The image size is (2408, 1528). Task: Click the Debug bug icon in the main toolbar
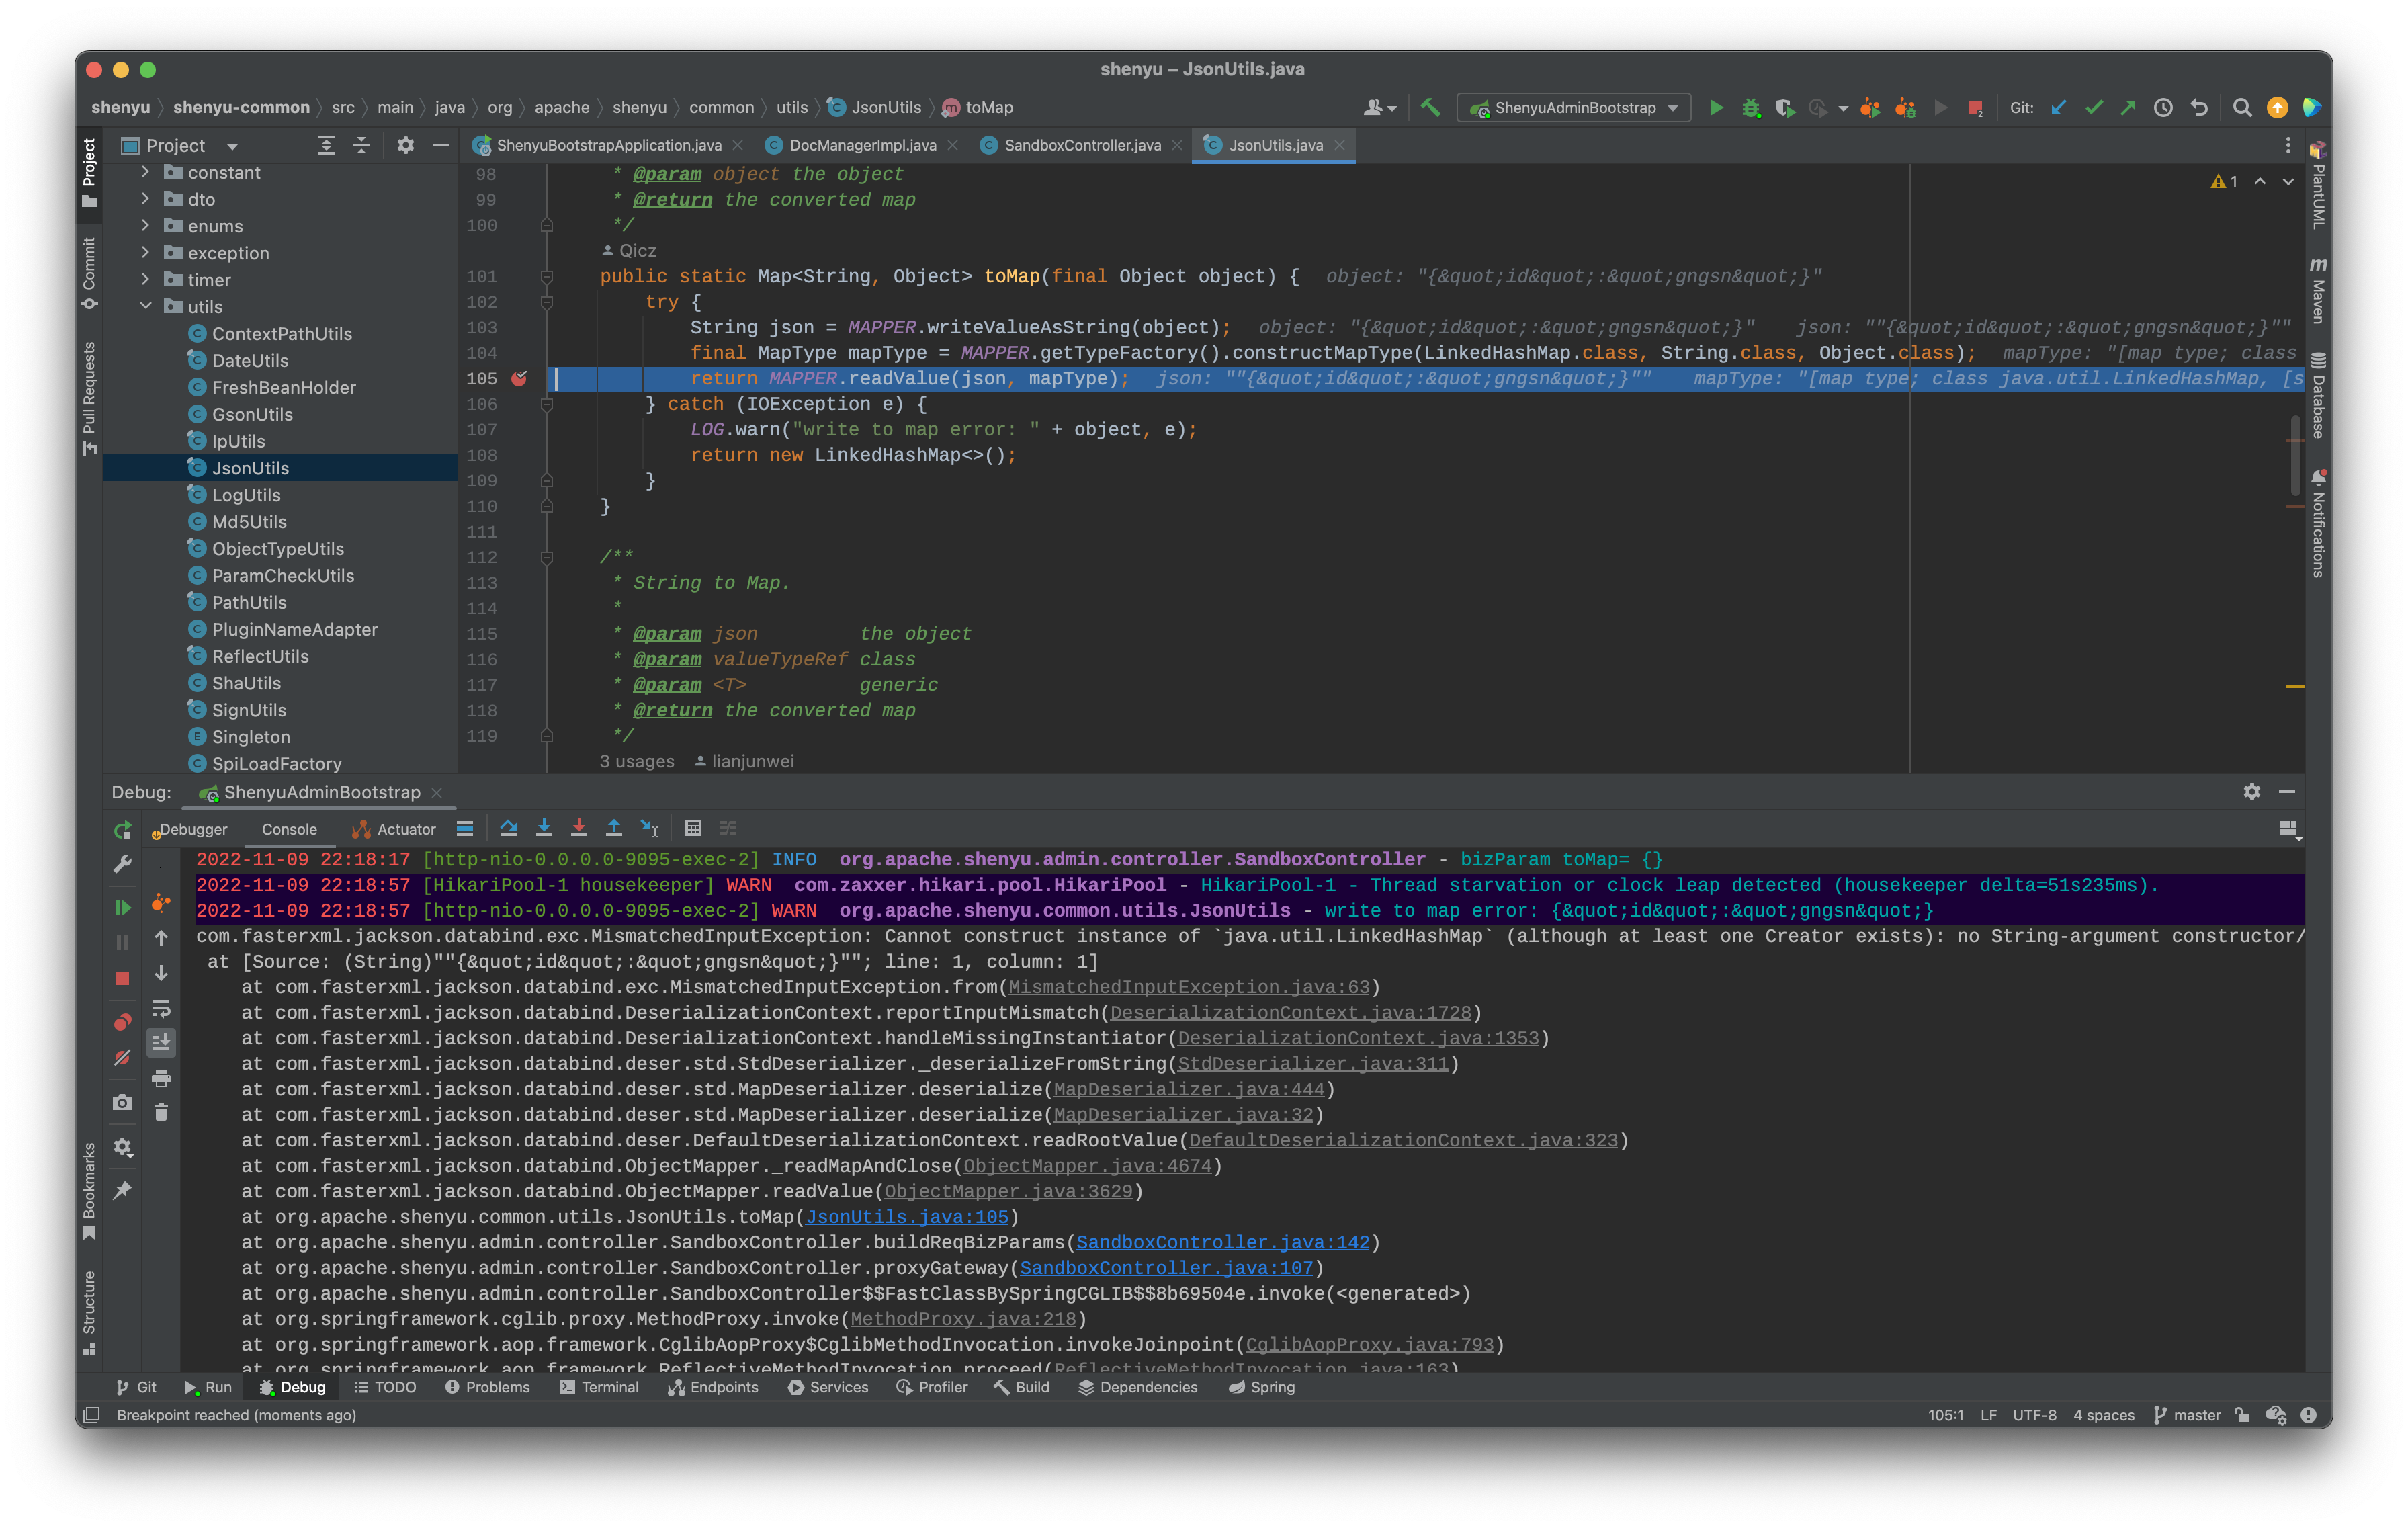point(1751,107)
